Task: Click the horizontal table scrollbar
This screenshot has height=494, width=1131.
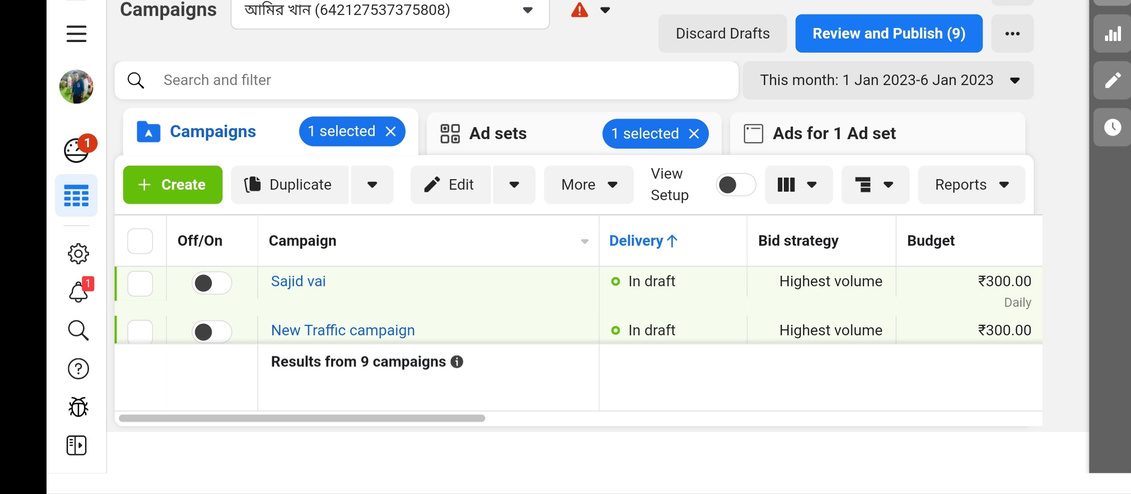Action: [302, 418]
